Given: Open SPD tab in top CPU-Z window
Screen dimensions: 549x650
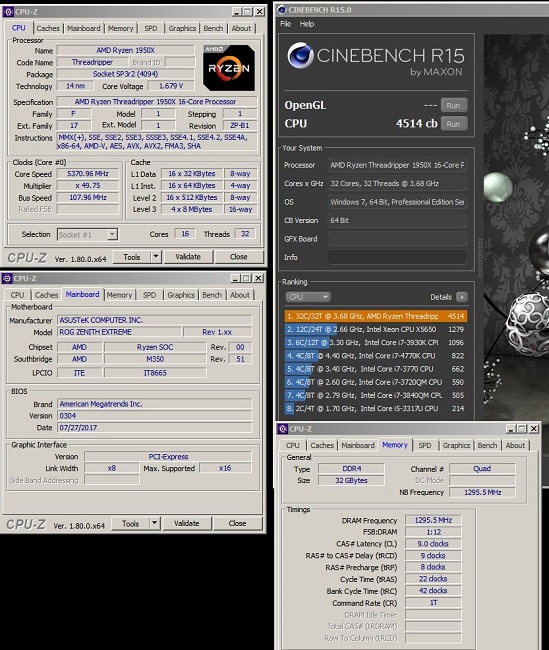Looking at the screenshot, I should point(151,28).
